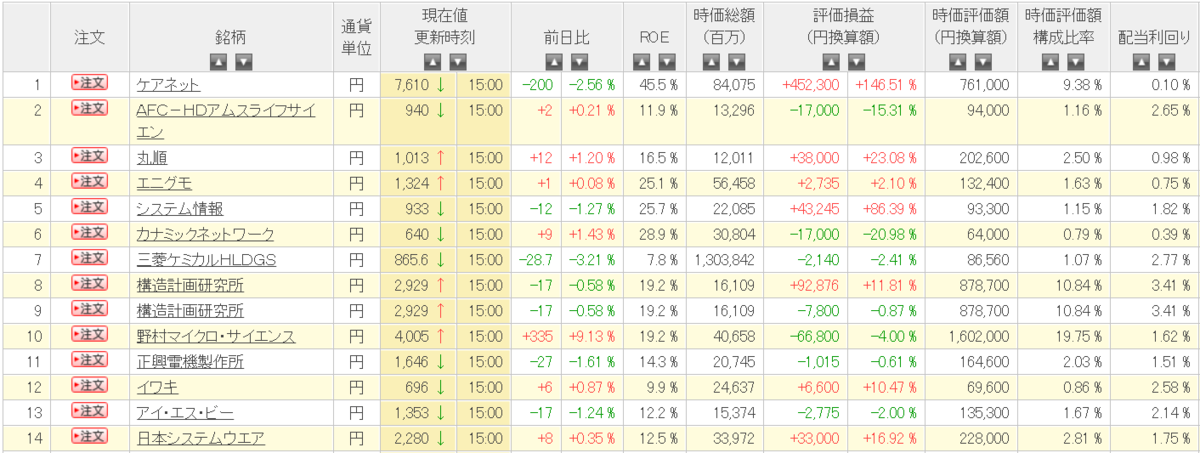Open エニグモ stock link
The image size is (1200, 453).
(164, 182)
